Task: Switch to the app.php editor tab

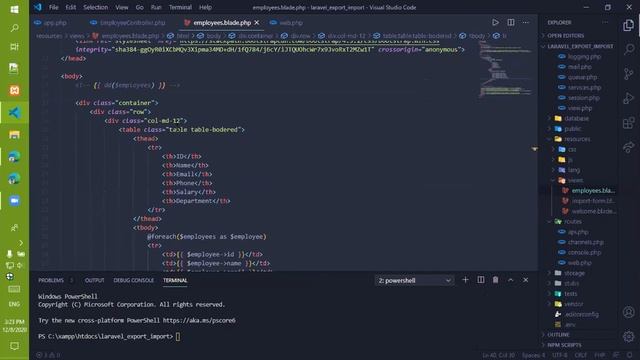Action: (52, 23)
